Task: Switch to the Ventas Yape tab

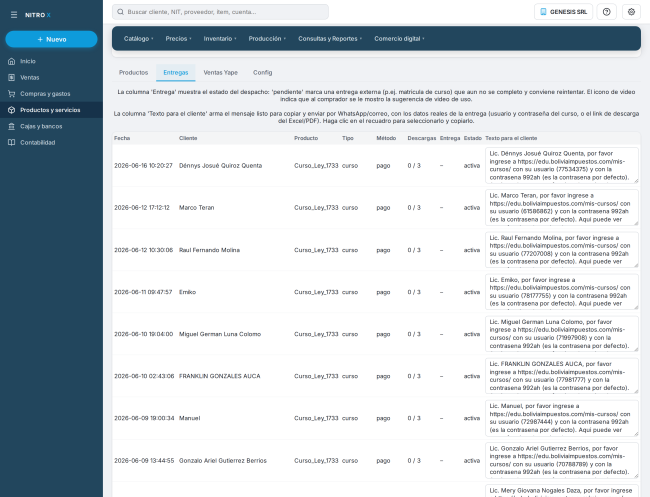Action: pyautogui.click(x=221, y=73)
